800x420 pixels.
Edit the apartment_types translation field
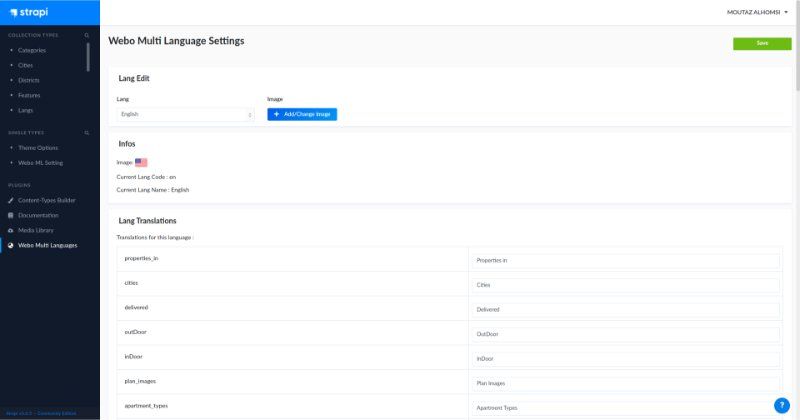pyautogui.click(x=625, y=408)
